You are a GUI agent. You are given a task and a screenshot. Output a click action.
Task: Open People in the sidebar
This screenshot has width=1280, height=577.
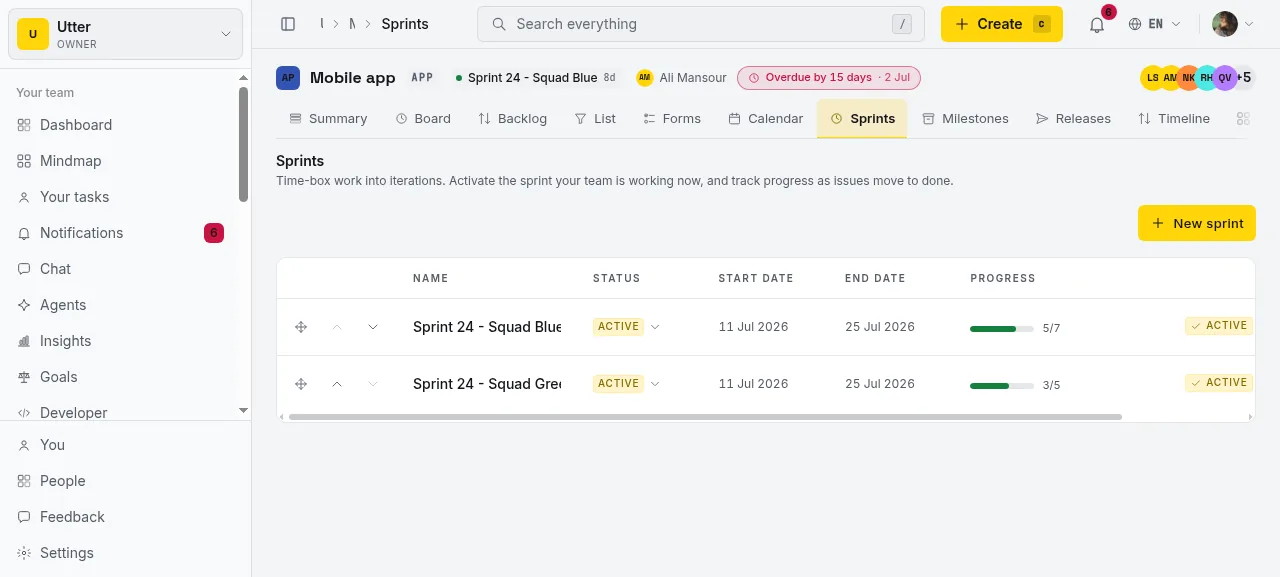pos(125,481)
